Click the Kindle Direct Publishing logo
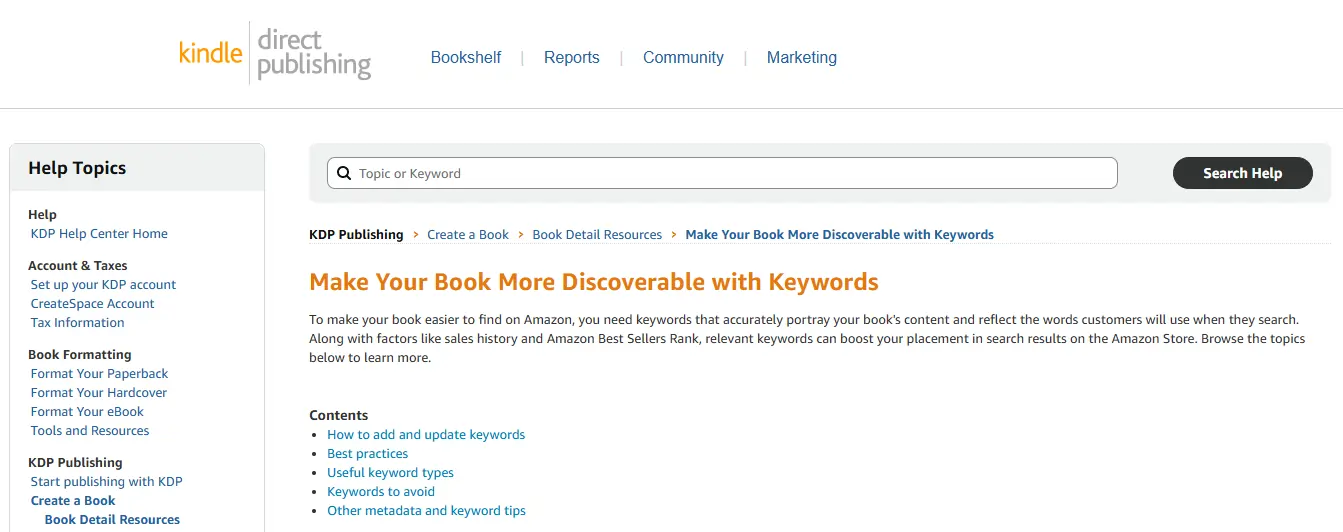 (x=275, y=55)
